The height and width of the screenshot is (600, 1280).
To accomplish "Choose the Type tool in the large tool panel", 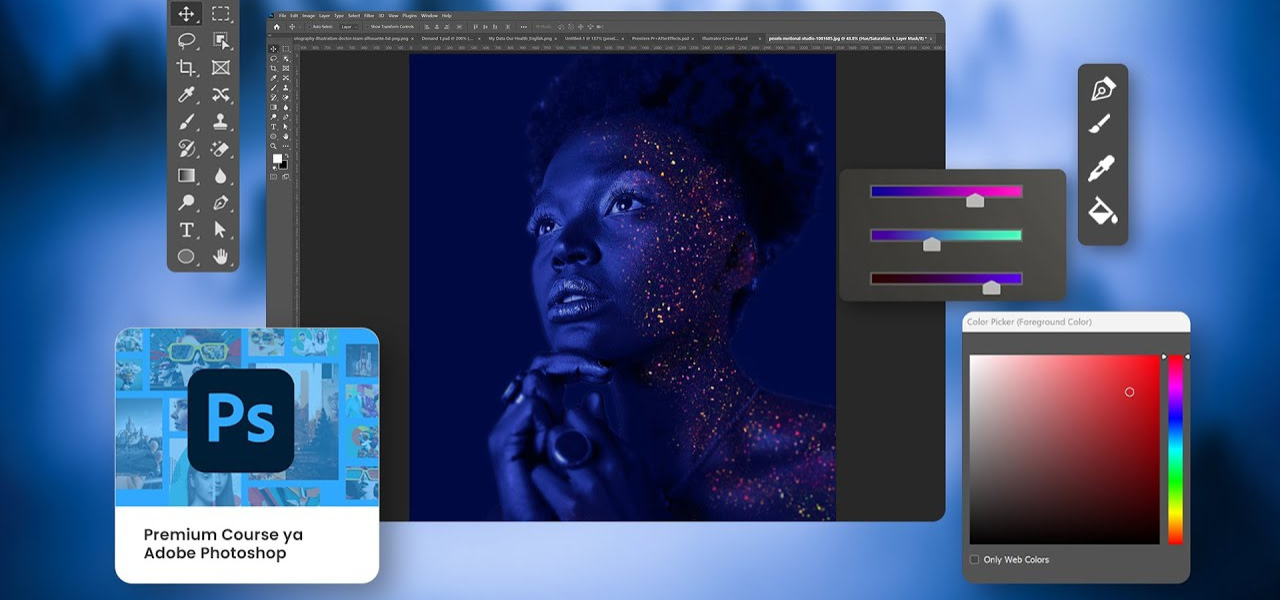I will pos(186,230).
